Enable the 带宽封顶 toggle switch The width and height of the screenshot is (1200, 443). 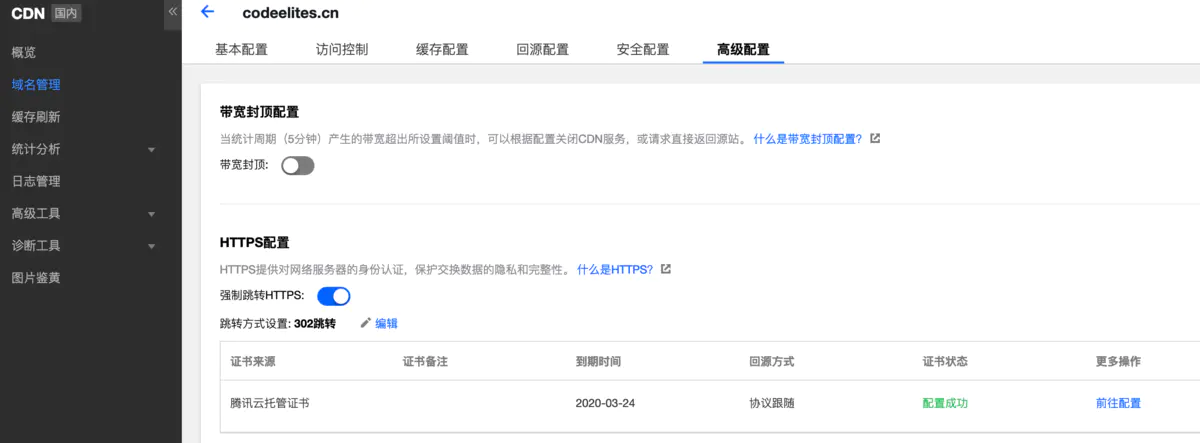point(298,166)
